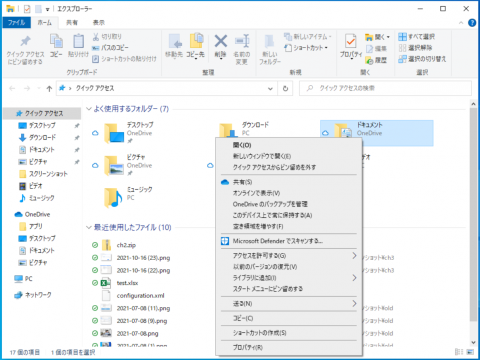Click クイック アクセスにピン留めする ribbon icon
Viewport: 480px width, 360px height.
25,41
